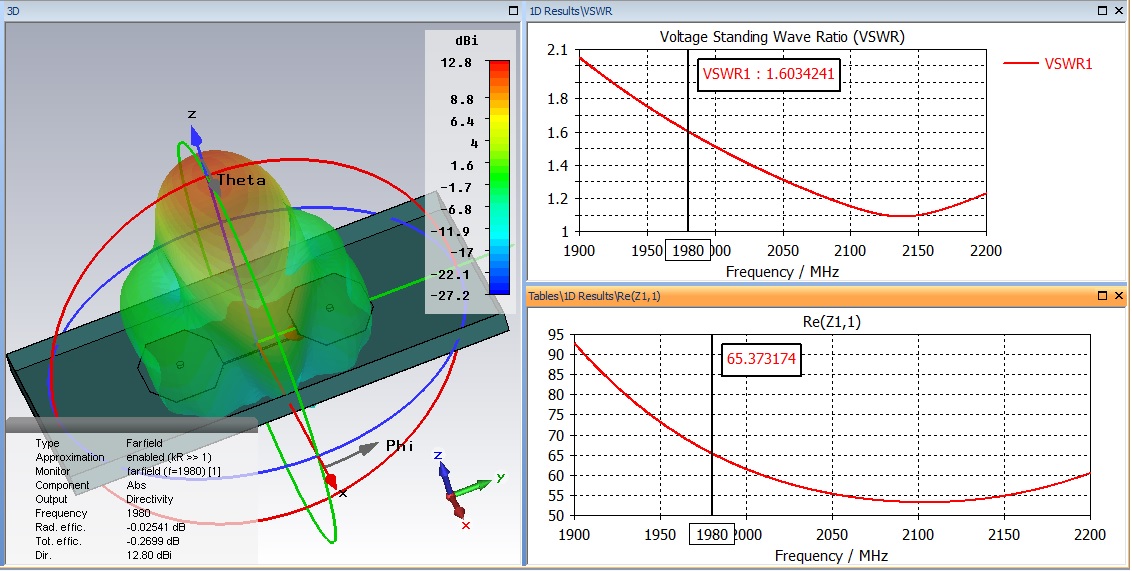The height and width of the screenshot is (571, 1132).
Task: Click the blue z-axis arrowhead of farfield plot
Action: click(195, 135)
